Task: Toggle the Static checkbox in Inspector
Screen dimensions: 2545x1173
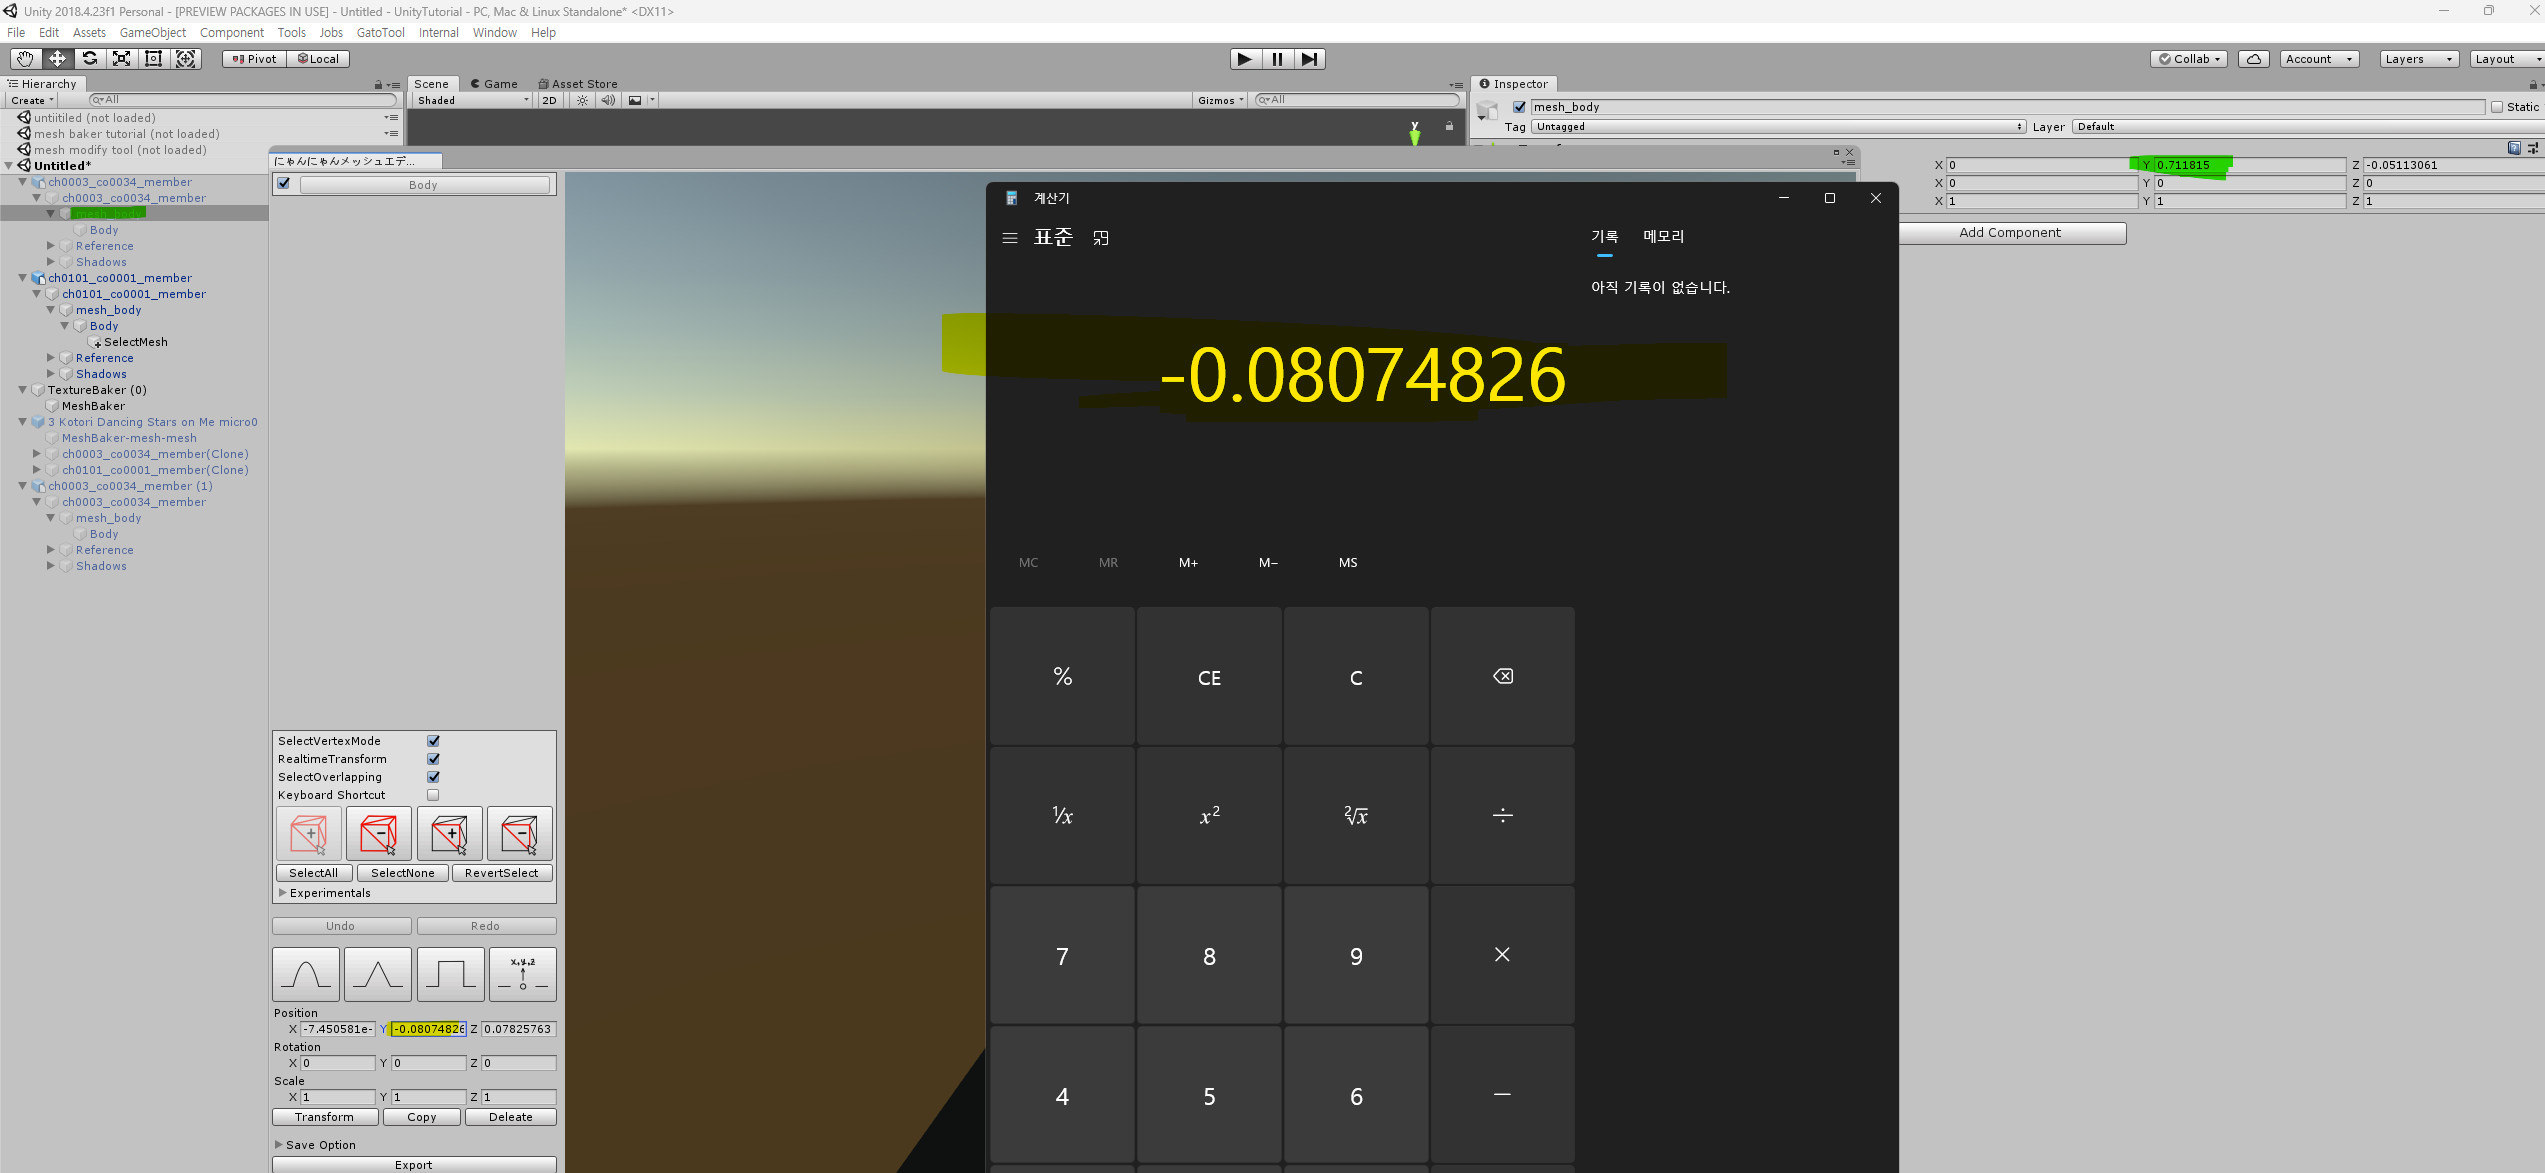Action: point(2497,107)
